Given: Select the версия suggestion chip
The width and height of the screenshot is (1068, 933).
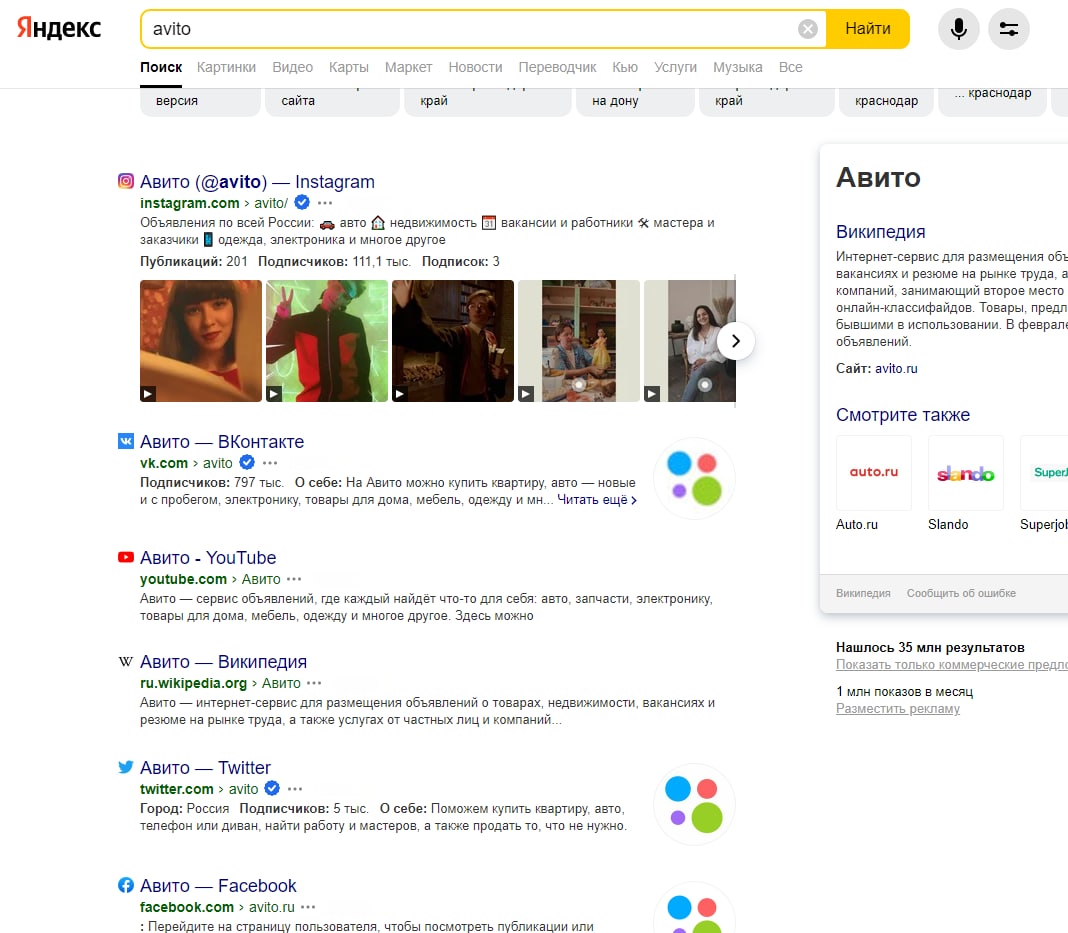Looking at the screenshot, I should (x=200, y=101).
